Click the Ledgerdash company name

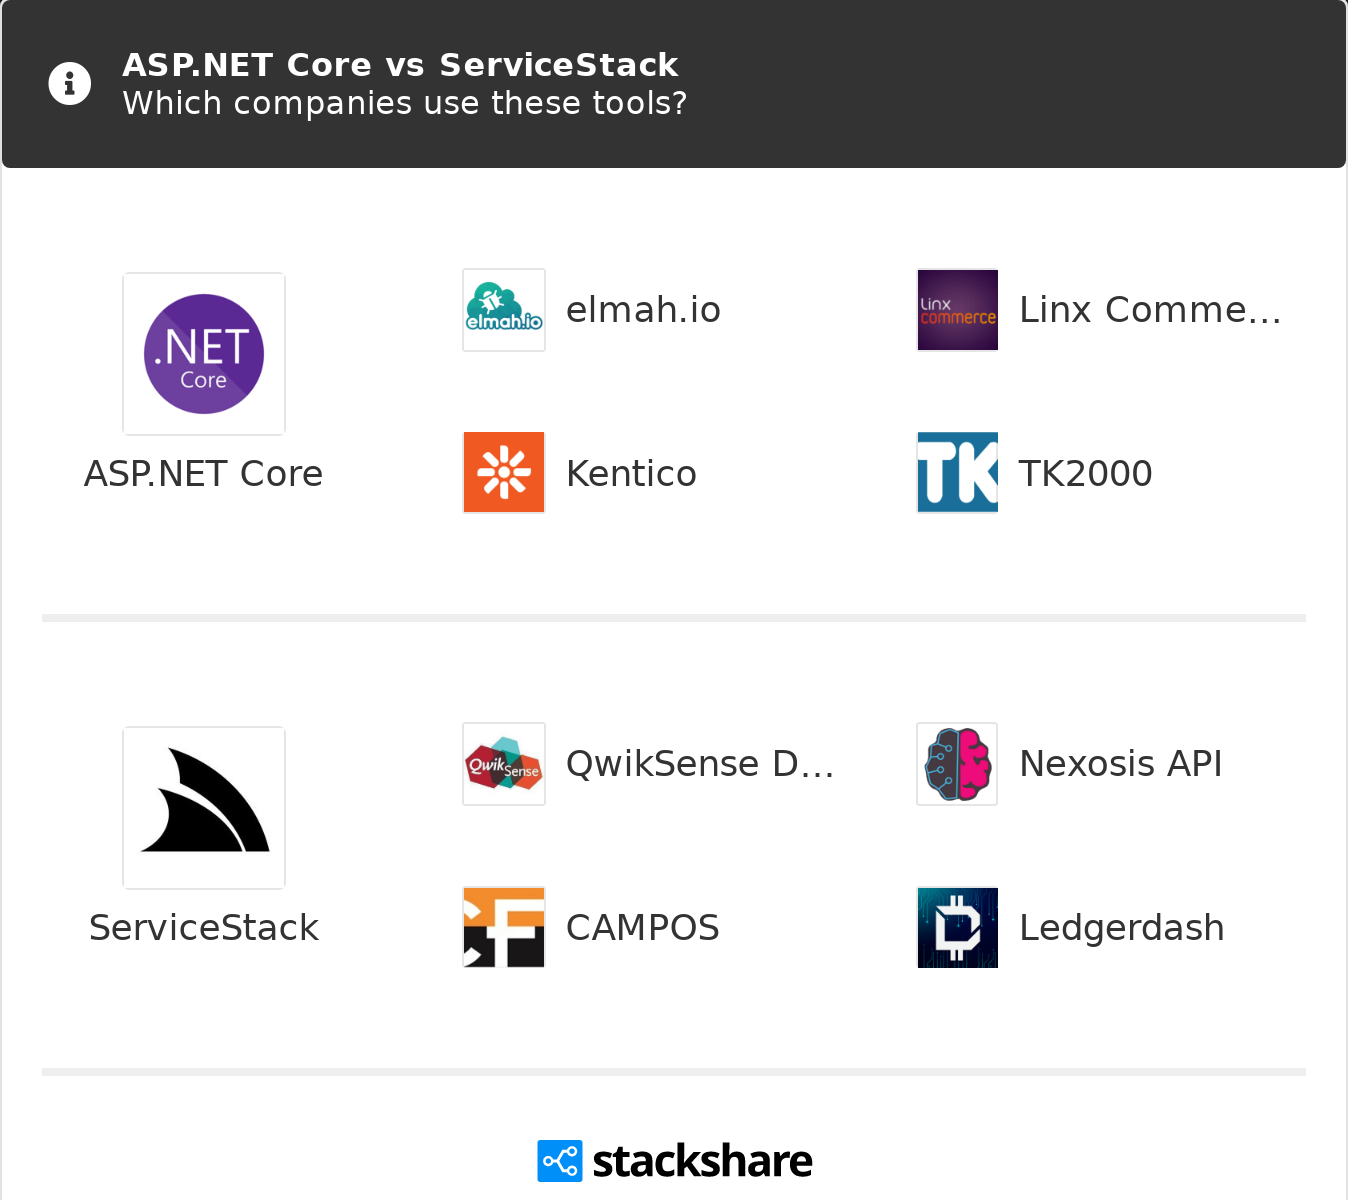[1122, 928]
